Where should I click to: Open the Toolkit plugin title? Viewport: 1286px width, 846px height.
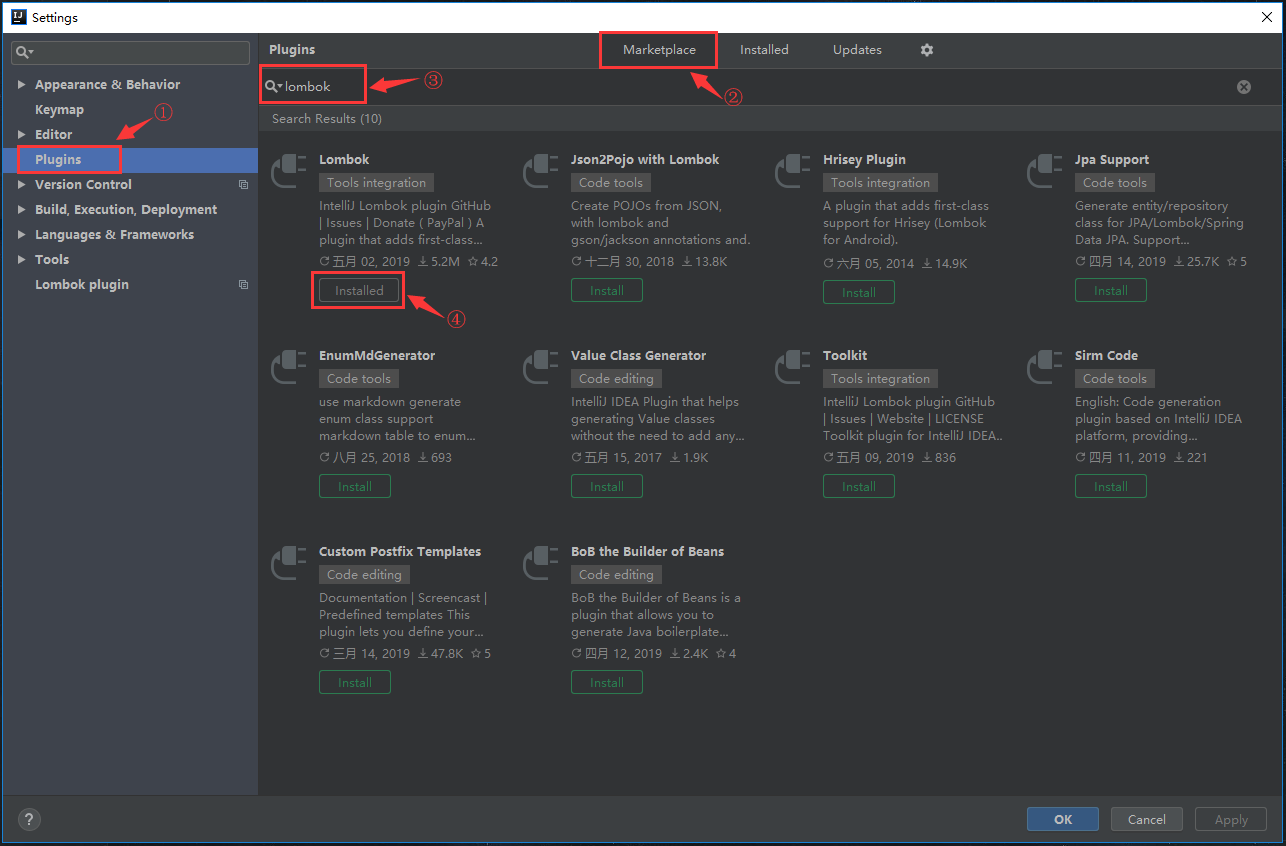point(845,356)
